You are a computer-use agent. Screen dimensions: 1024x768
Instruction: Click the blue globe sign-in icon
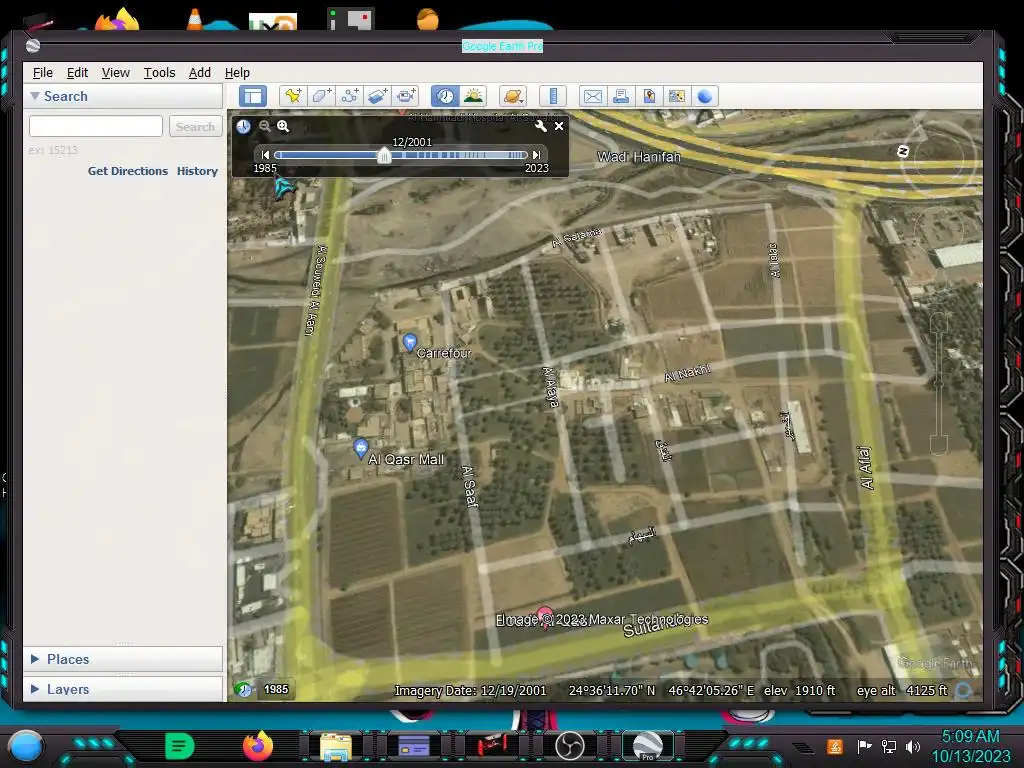pyautogui.click(x=705, y=96)
